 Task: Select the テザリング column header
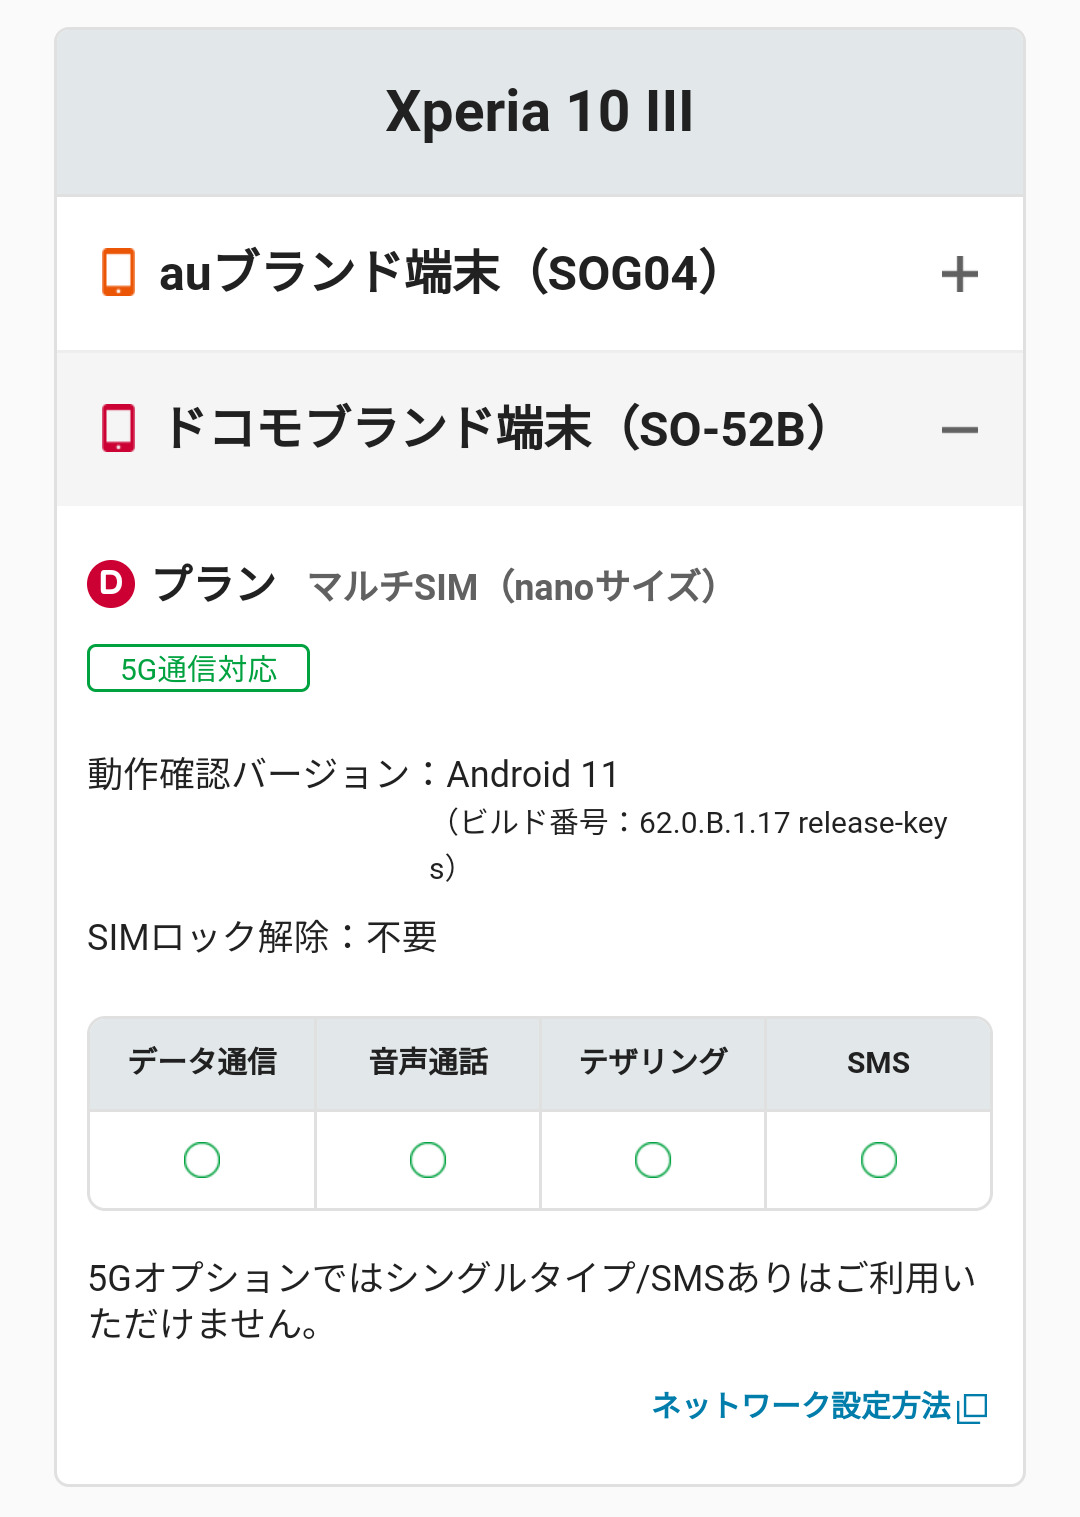click(x=653, y=1063)
